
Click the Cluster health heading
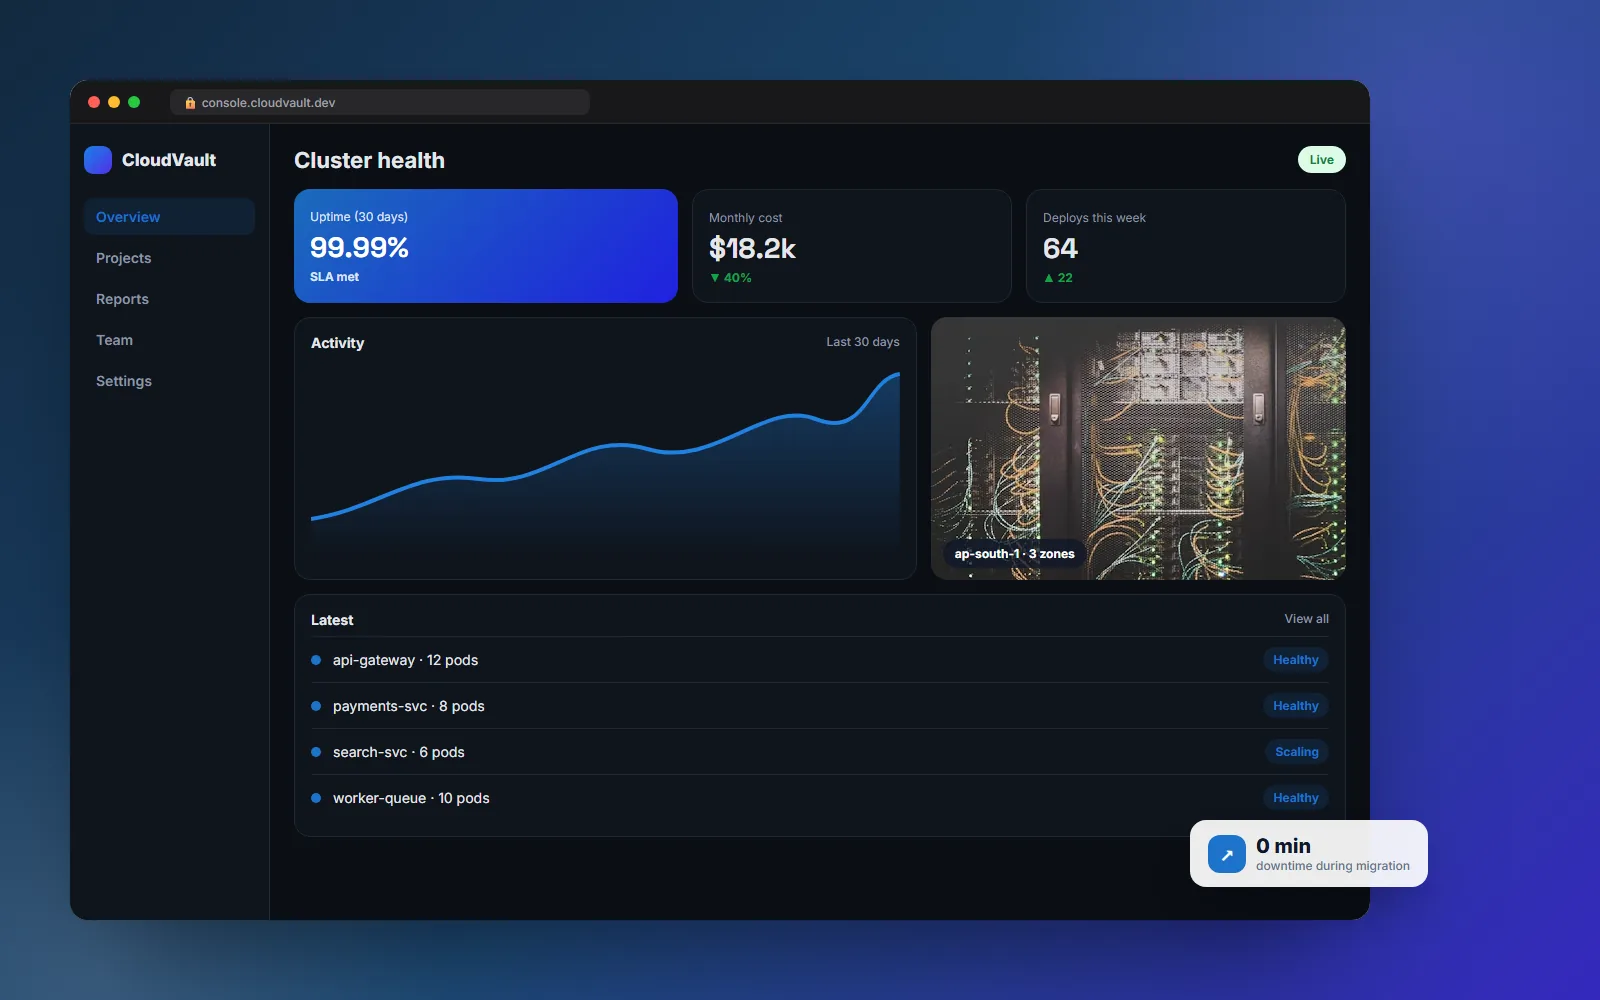click(369, 160)
